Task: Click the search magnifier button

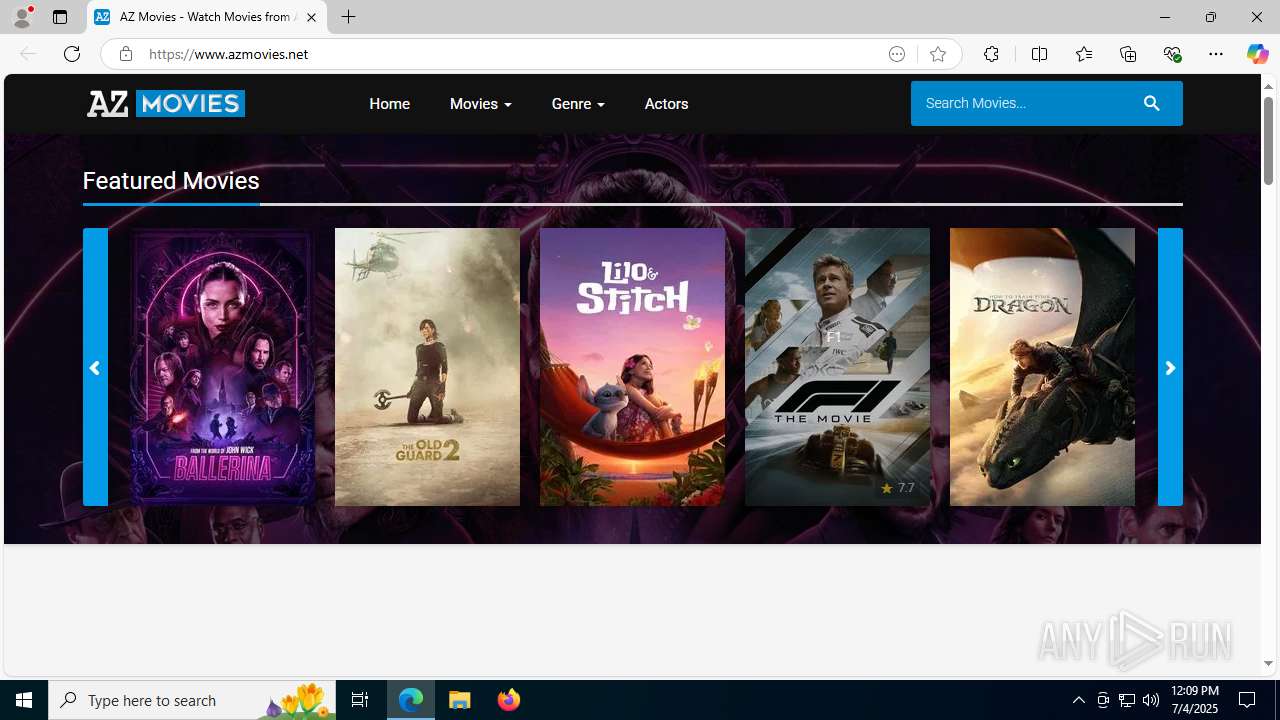Action: [1152, 103]
